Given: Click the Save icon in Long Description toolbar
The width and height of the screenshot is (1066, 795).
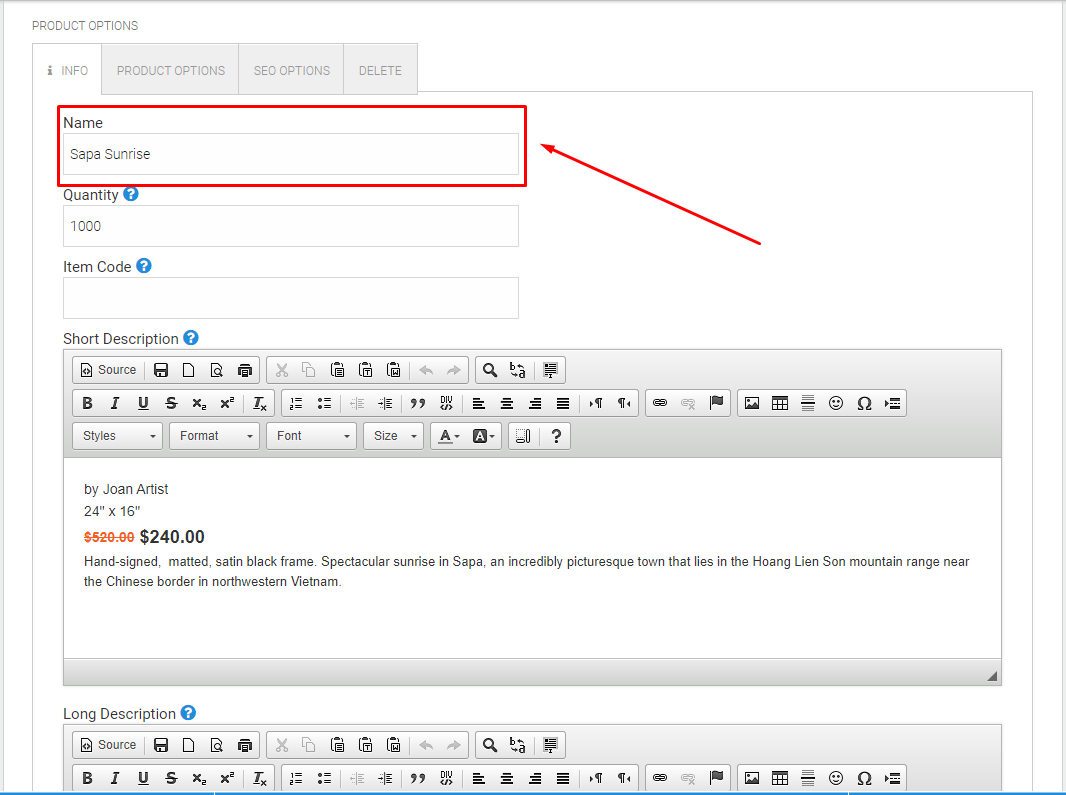Looking at the screenshot, I should [x=161, y=745].
